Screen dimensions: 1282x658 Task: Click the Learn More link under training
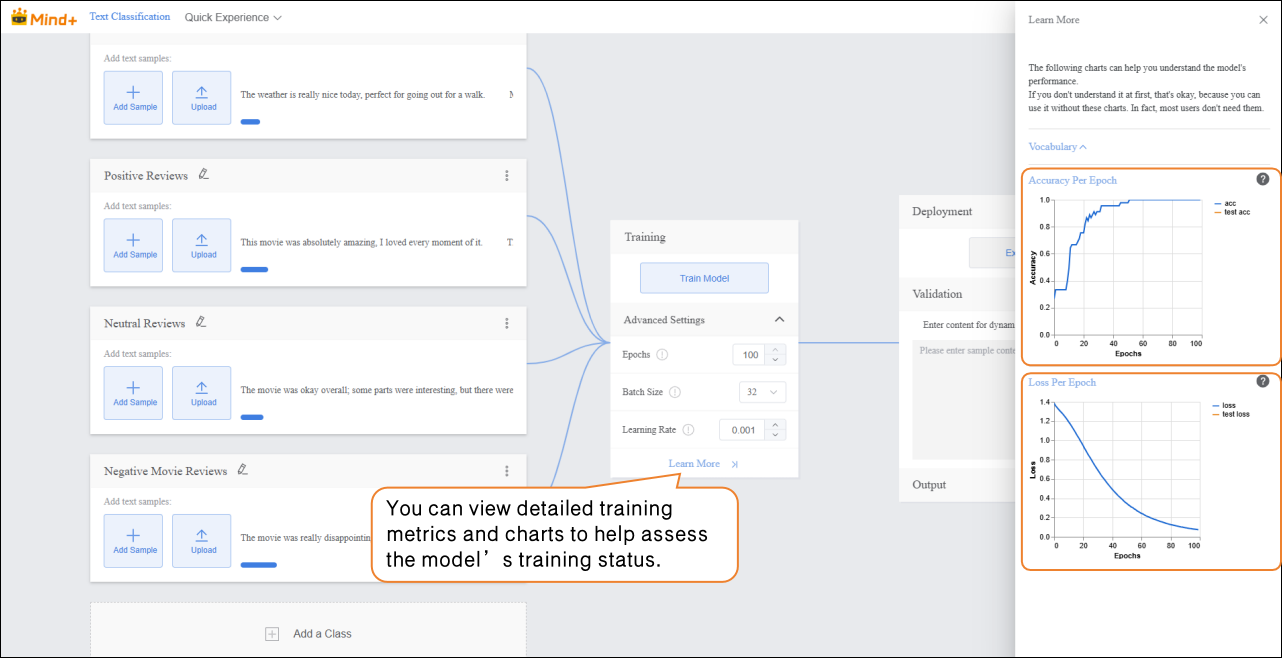click(x=695, y=464)
